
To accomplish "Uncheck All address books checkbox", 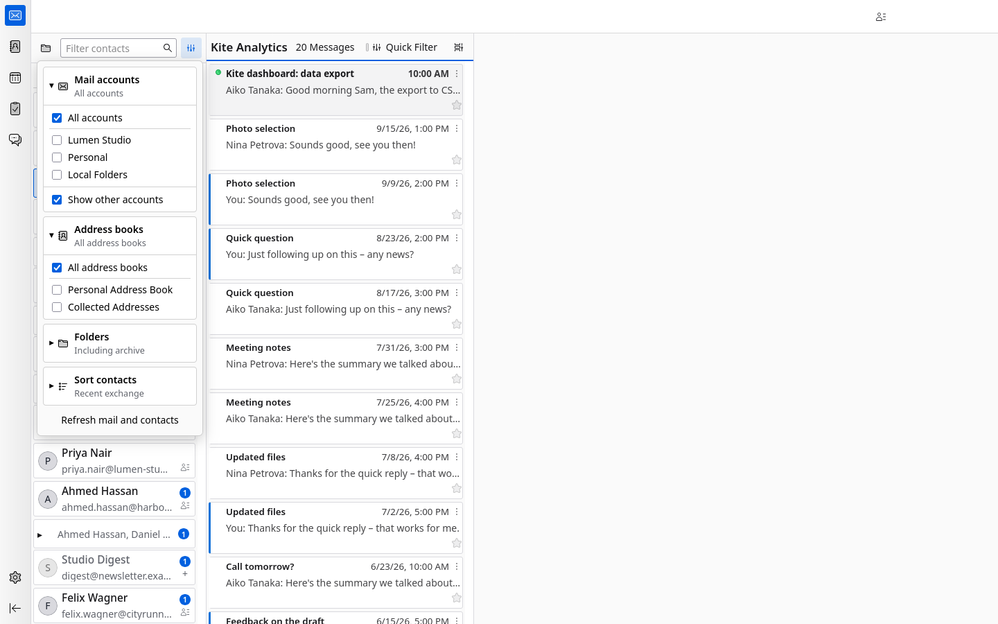I will [57, 267].
